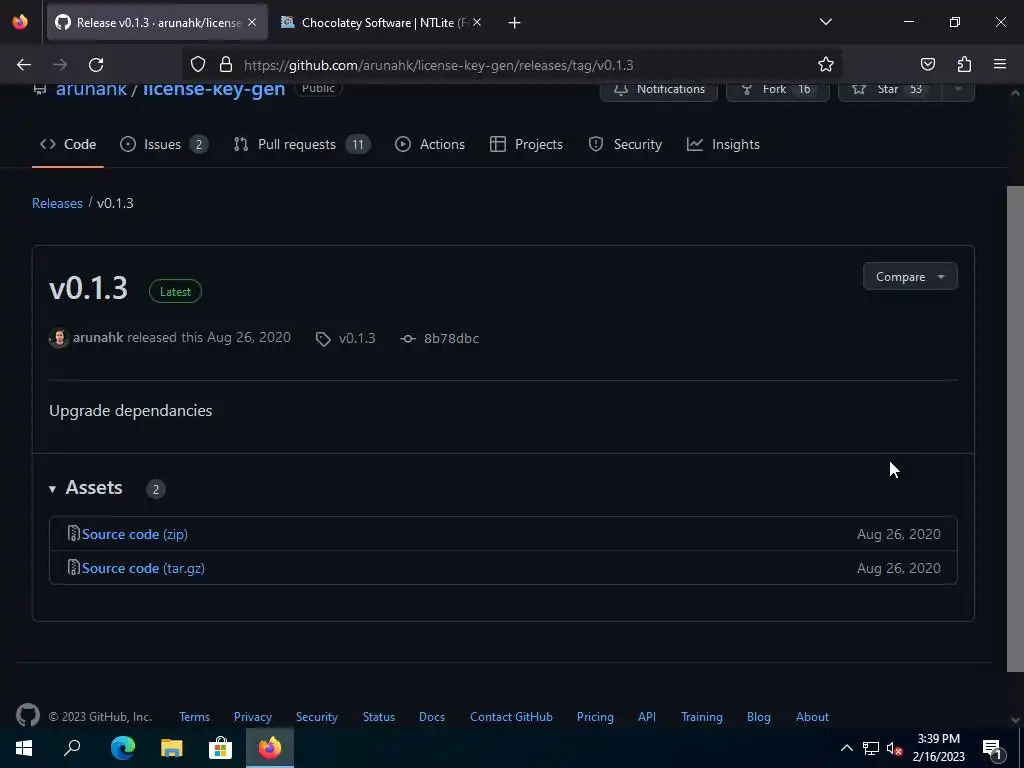The height and width of the screenshot is (768, 1024).
Task: Open the Pricing footer link
Action: [x=595, y=716]
